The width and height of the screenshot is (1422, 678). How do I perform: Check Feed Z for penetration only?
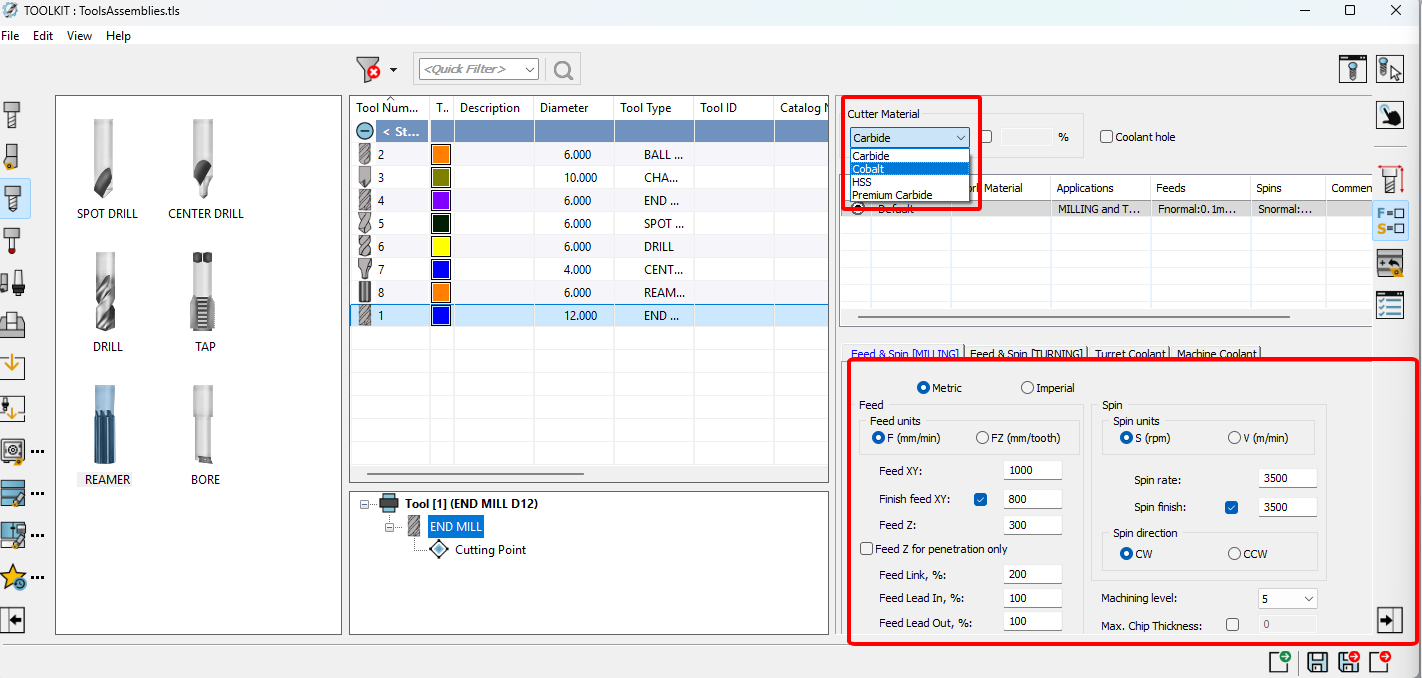coord(866,549)
